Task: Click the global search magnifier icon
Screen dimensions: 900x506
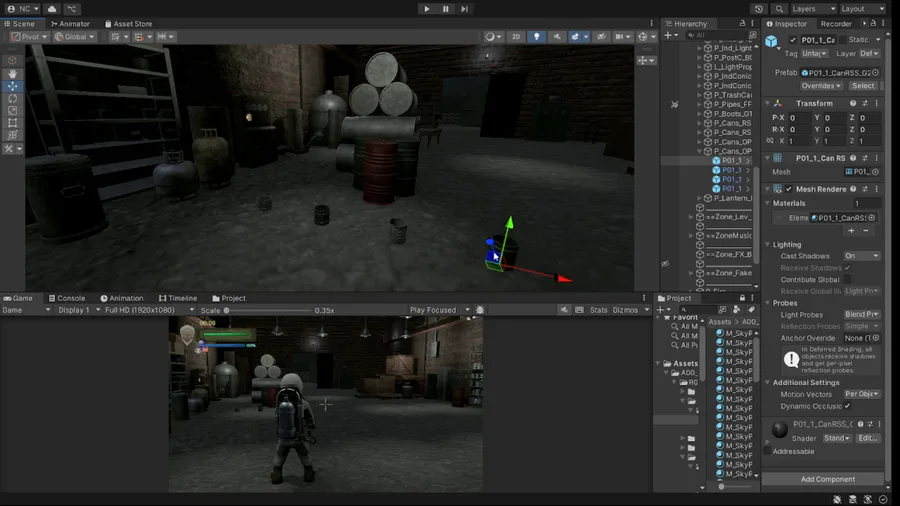Action: (x=779, y=9)
